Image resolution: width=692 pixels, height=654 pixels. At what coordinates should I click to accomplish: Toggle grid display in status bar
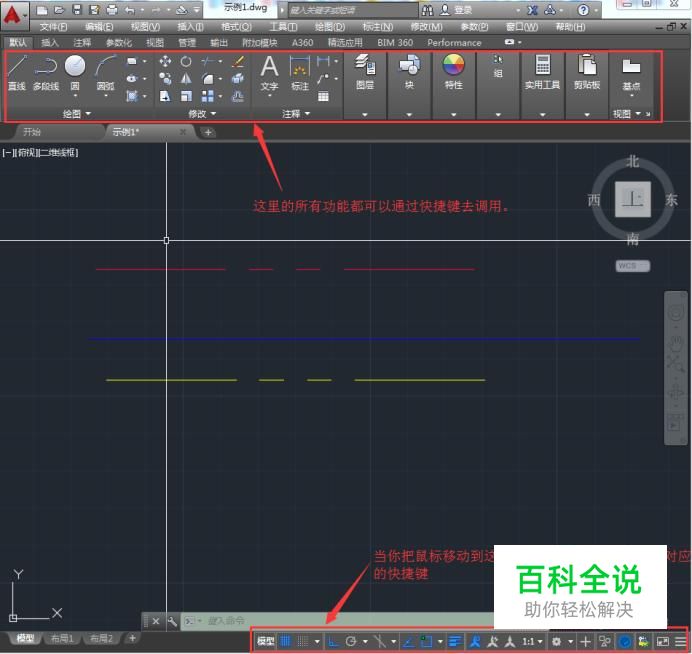pos(285,641)
